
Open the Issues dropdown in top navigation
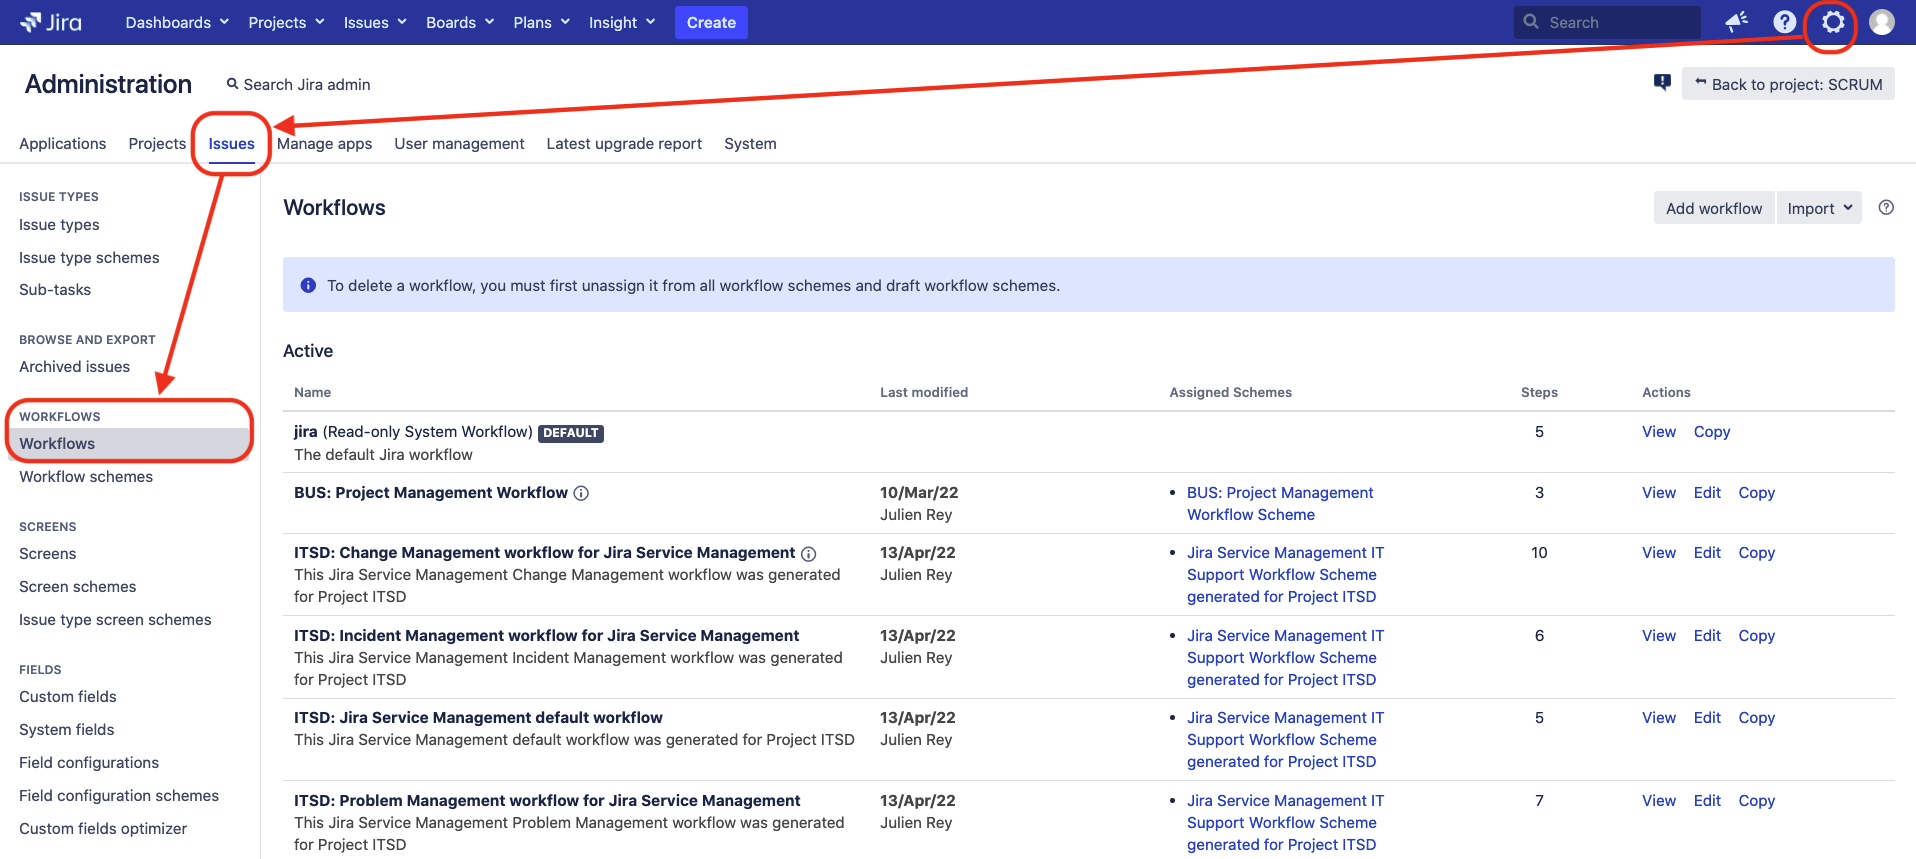coord(375,22)
